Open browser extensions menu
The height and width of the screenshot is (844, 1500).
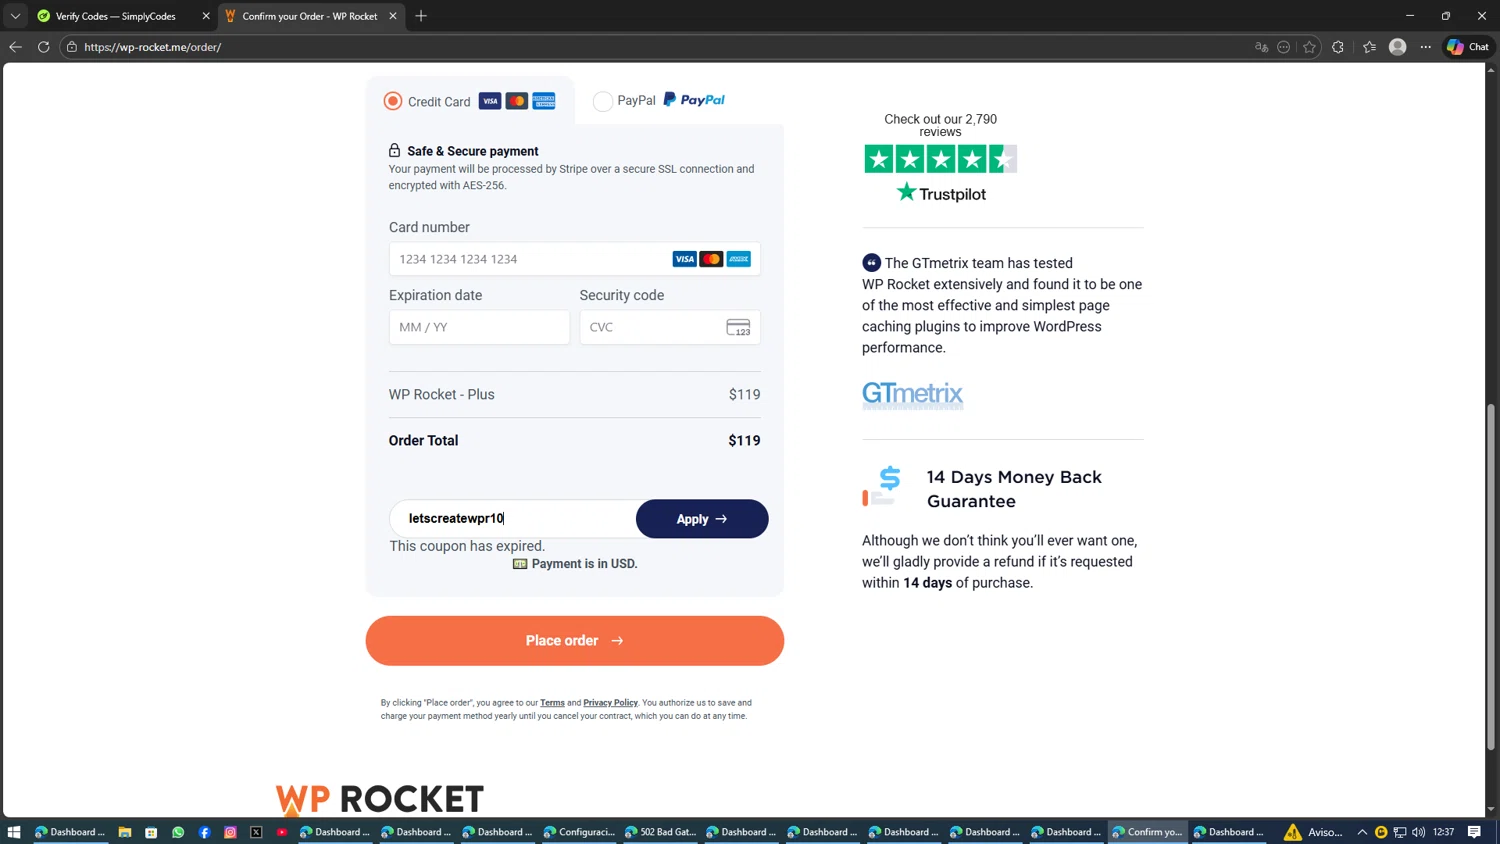pos(1338,47)
